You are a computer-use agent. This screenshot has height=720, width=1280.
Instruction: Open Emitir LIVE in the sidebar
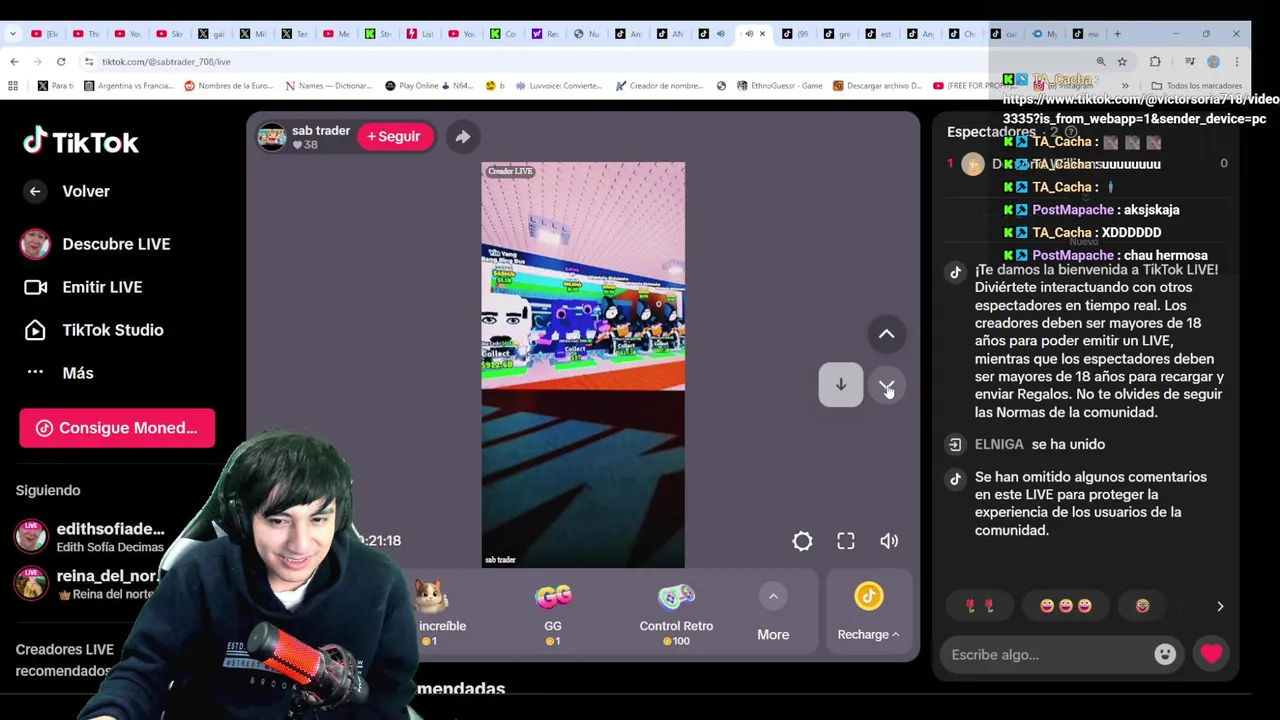pyautogui.click(x=82, y=287)
